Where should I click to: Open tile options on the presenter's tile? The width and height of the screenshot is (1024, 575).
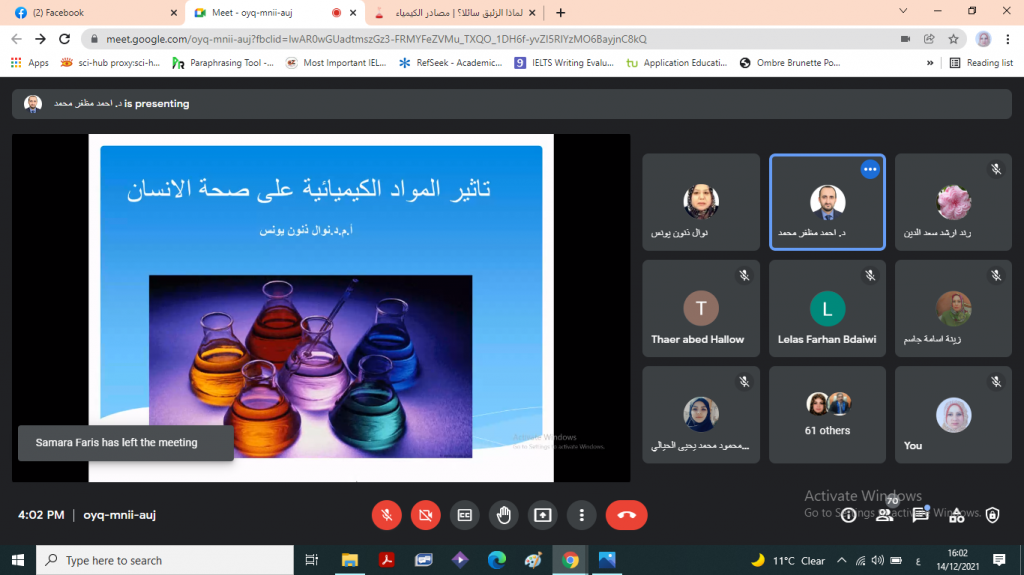[869, 170]
